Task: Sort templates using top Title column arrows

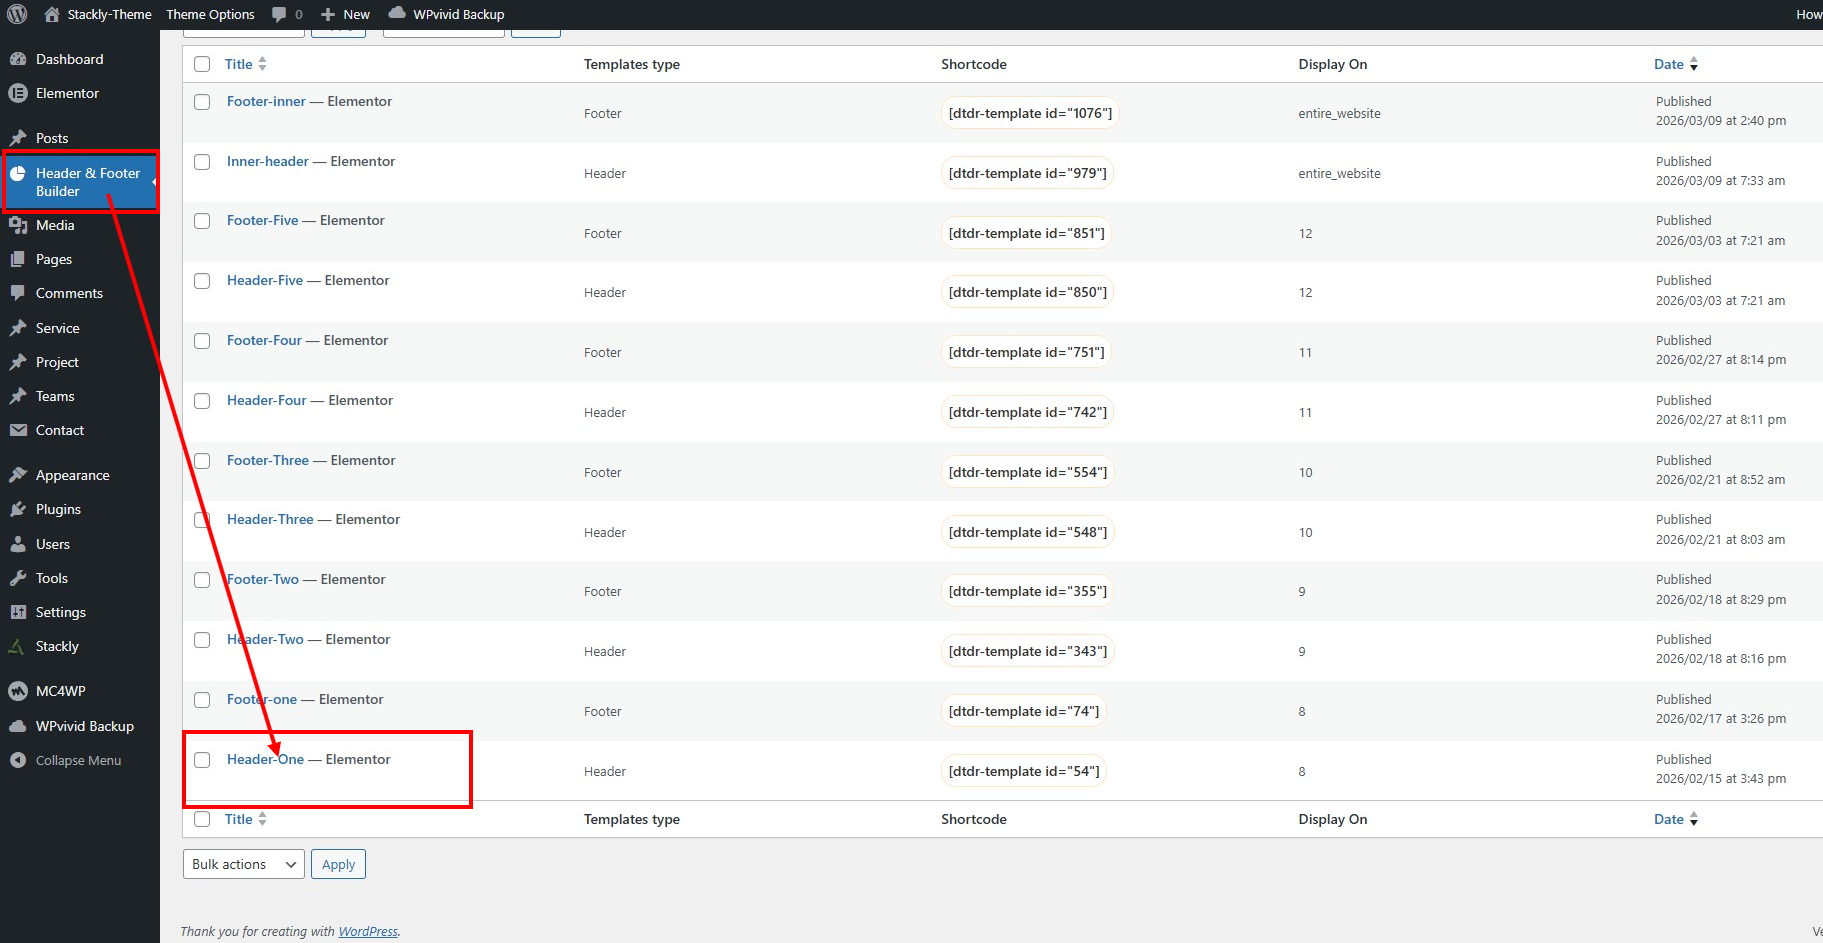Action: (262, 64)
